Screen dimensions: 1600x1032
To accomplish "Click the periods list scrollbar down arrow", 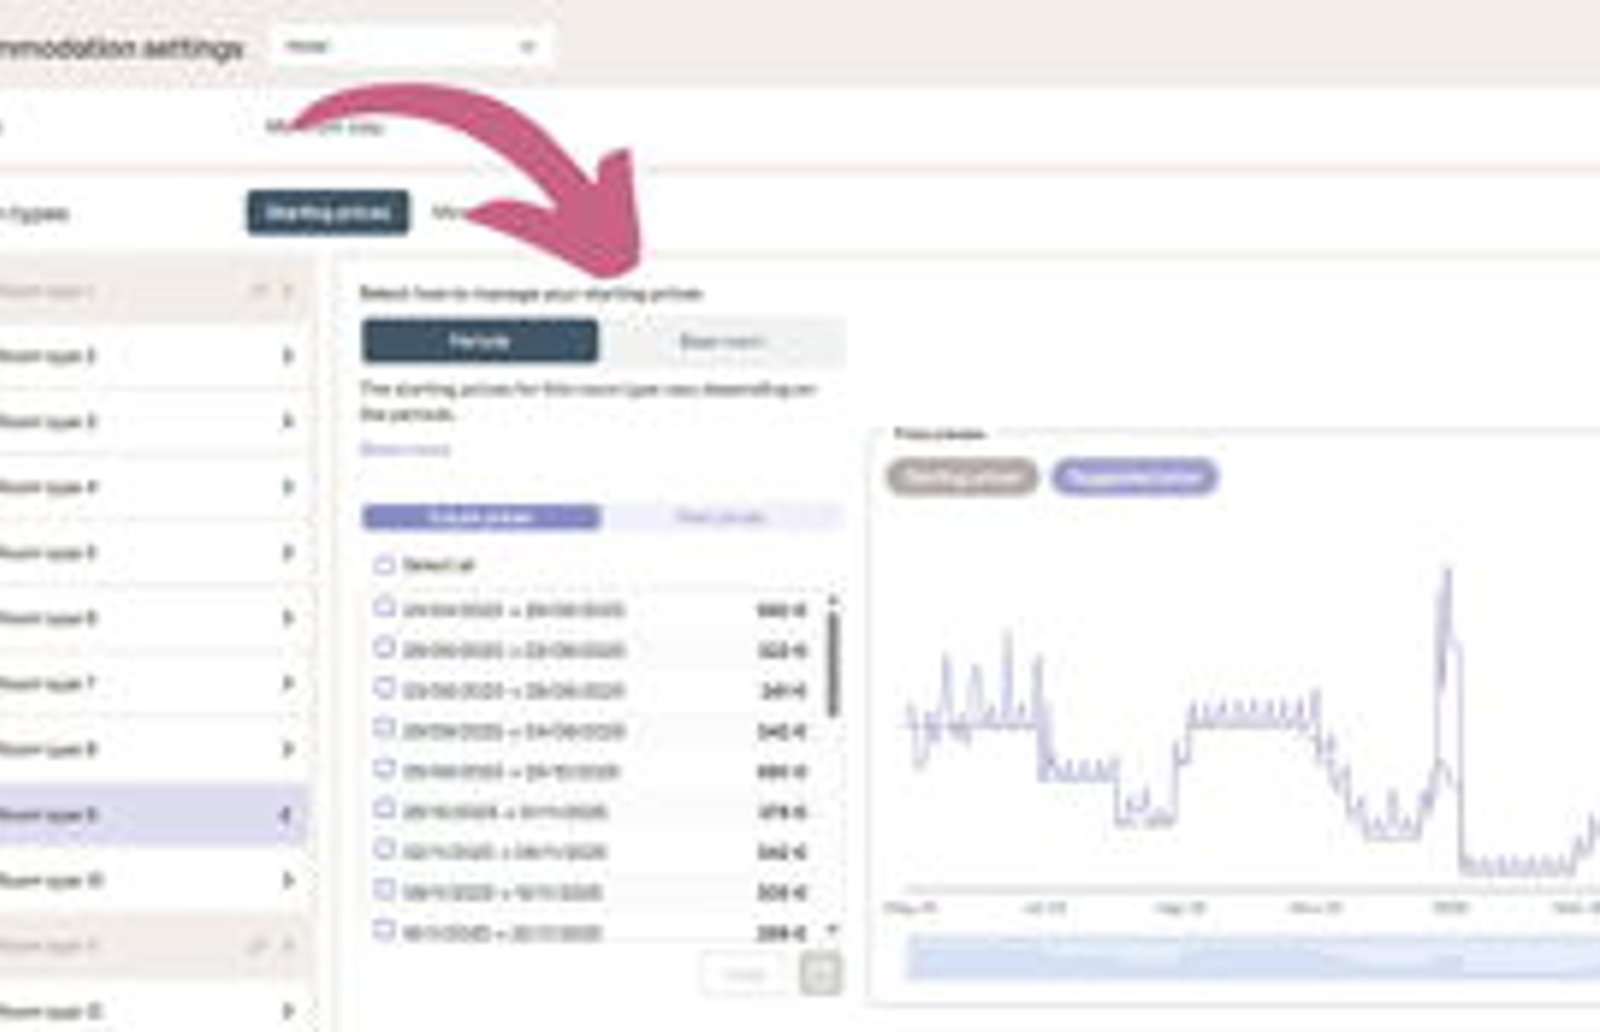I will (832, 930).
